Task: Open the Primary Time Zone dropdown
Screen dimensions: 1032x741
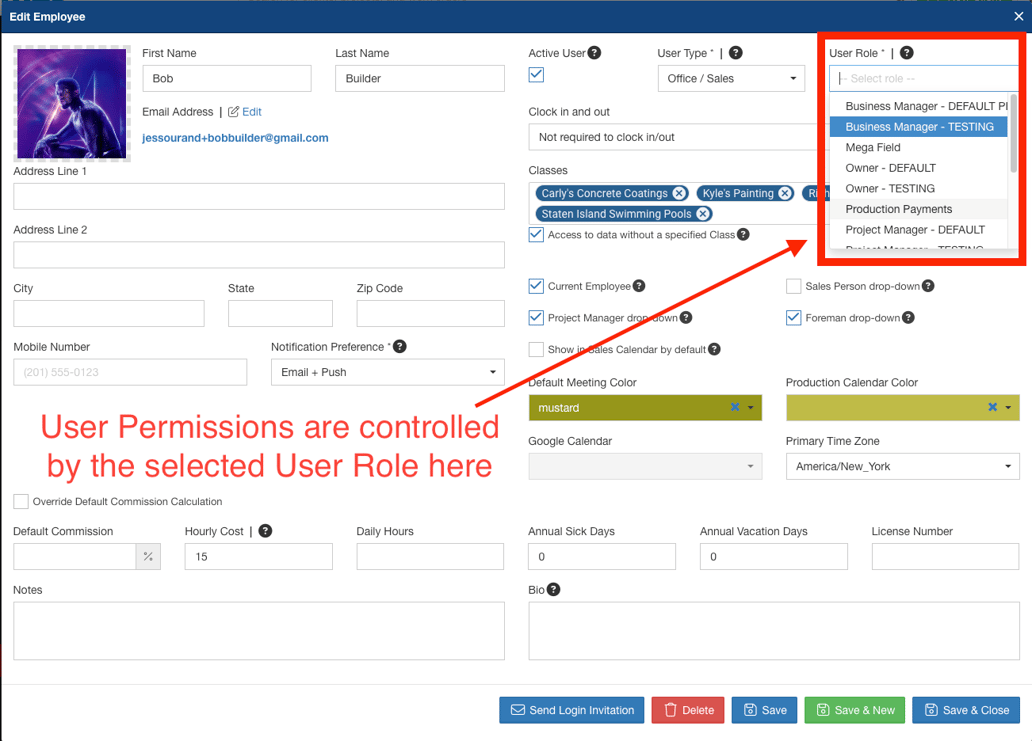Action: click(902, 466)
